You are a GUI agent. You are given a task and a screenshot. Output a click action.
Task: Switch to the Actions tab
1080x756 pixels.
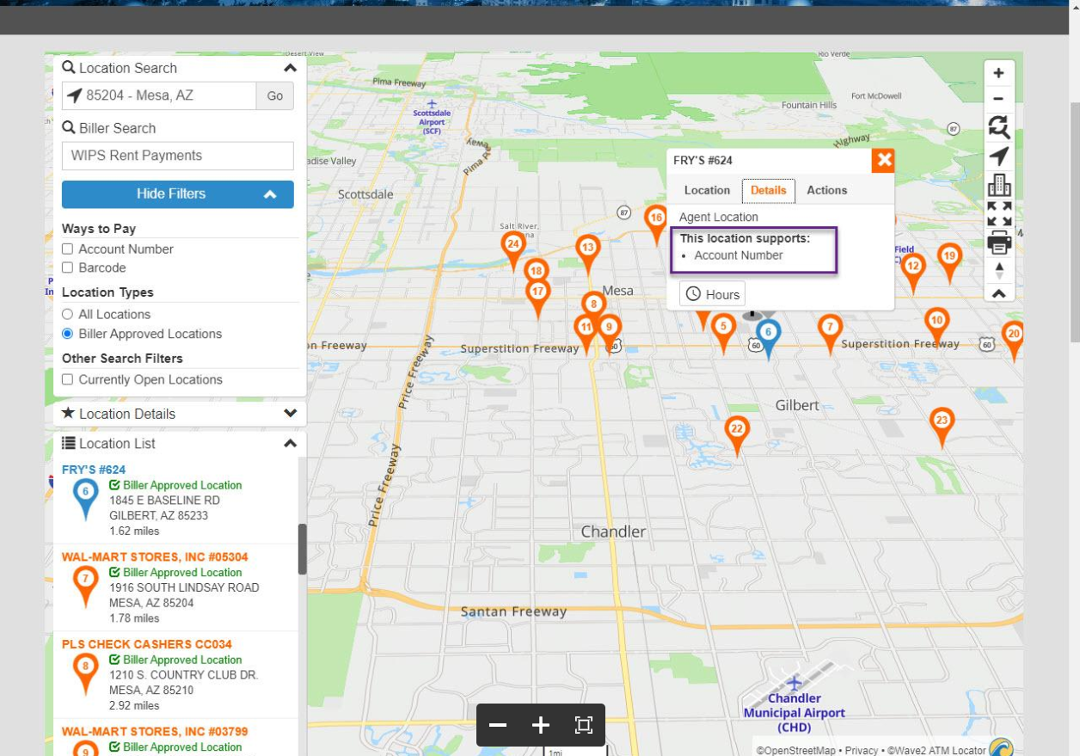pos(827,190)
